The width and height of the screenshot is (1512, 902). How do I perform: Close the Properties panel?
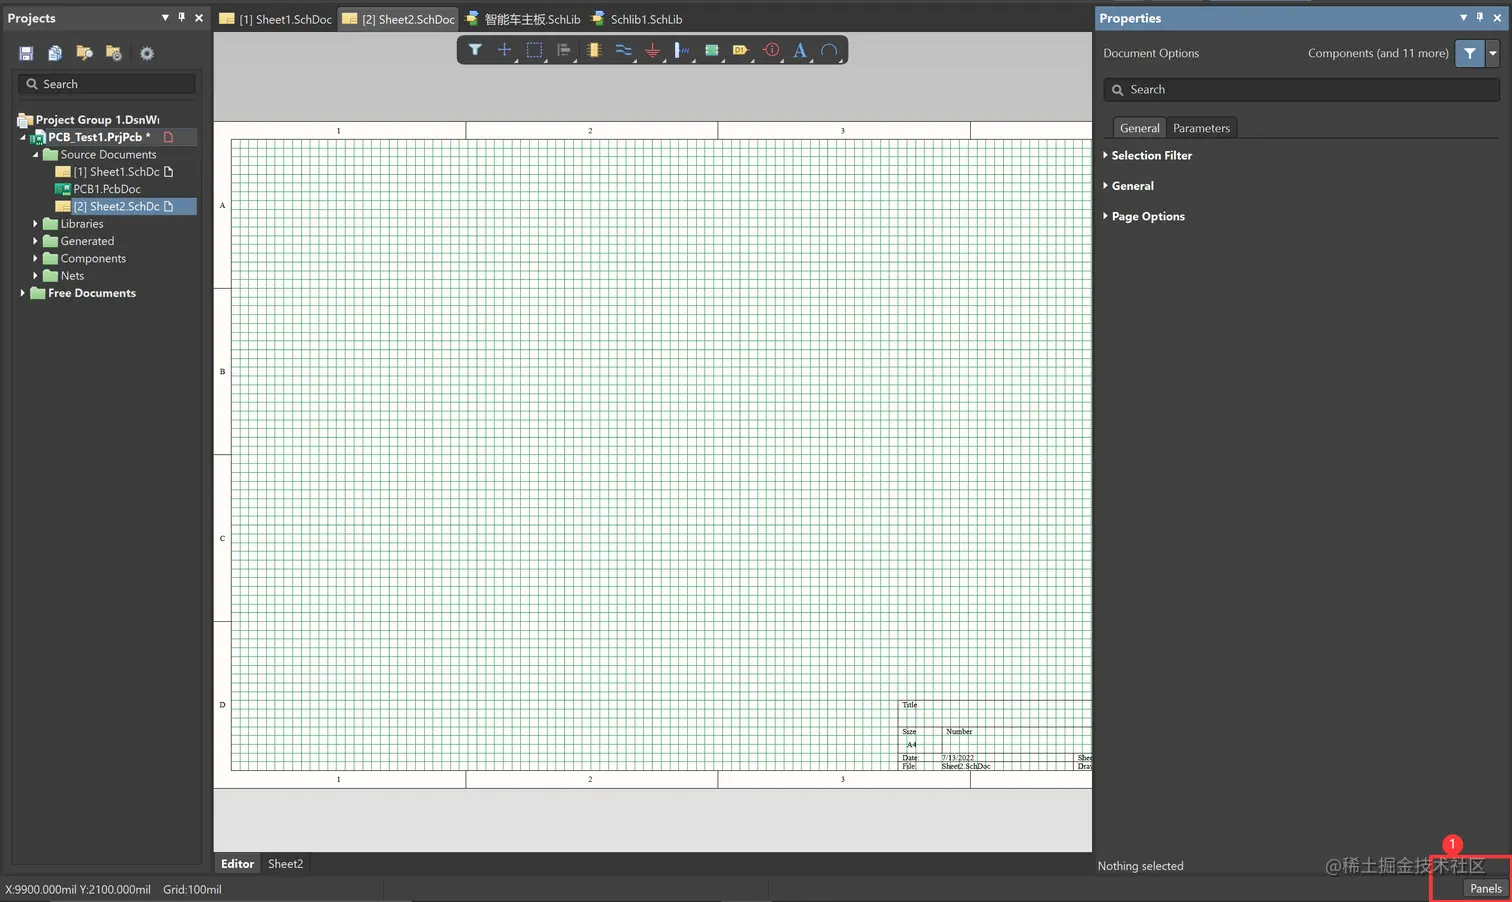(1497, 18)
